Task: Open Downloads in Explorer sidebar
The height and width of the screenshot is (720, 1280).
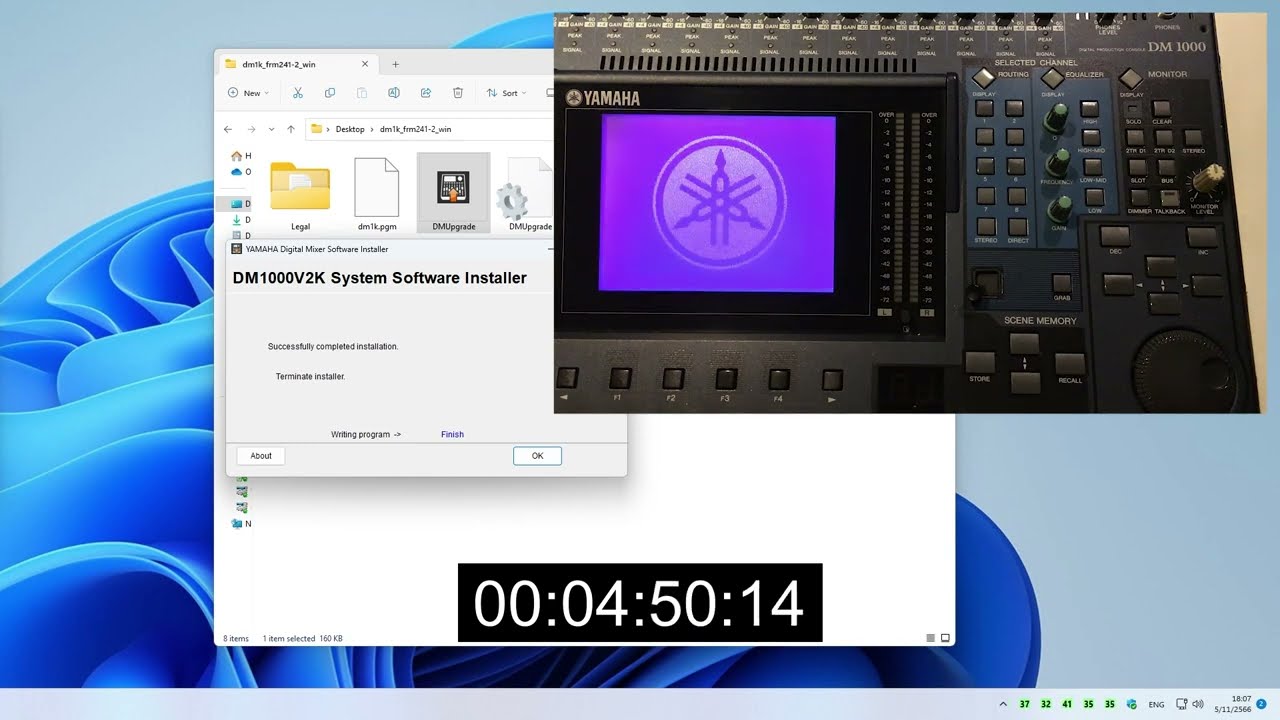Action: pos(240,220)
